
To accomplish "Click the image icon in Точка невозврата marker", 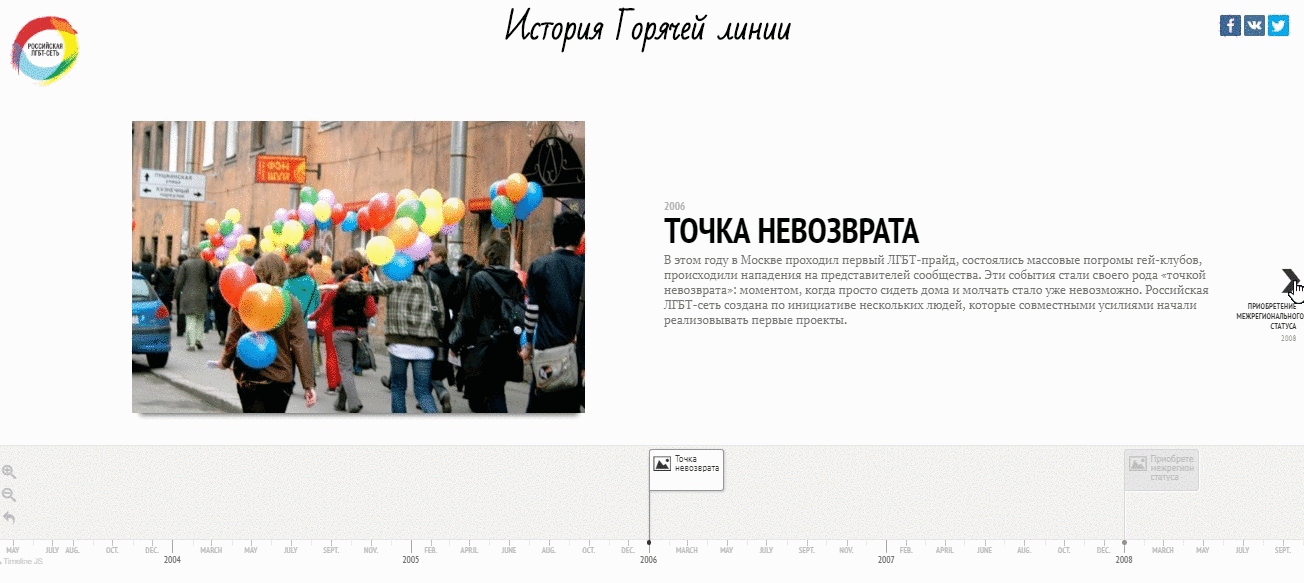I will click(x=662, y=464).
